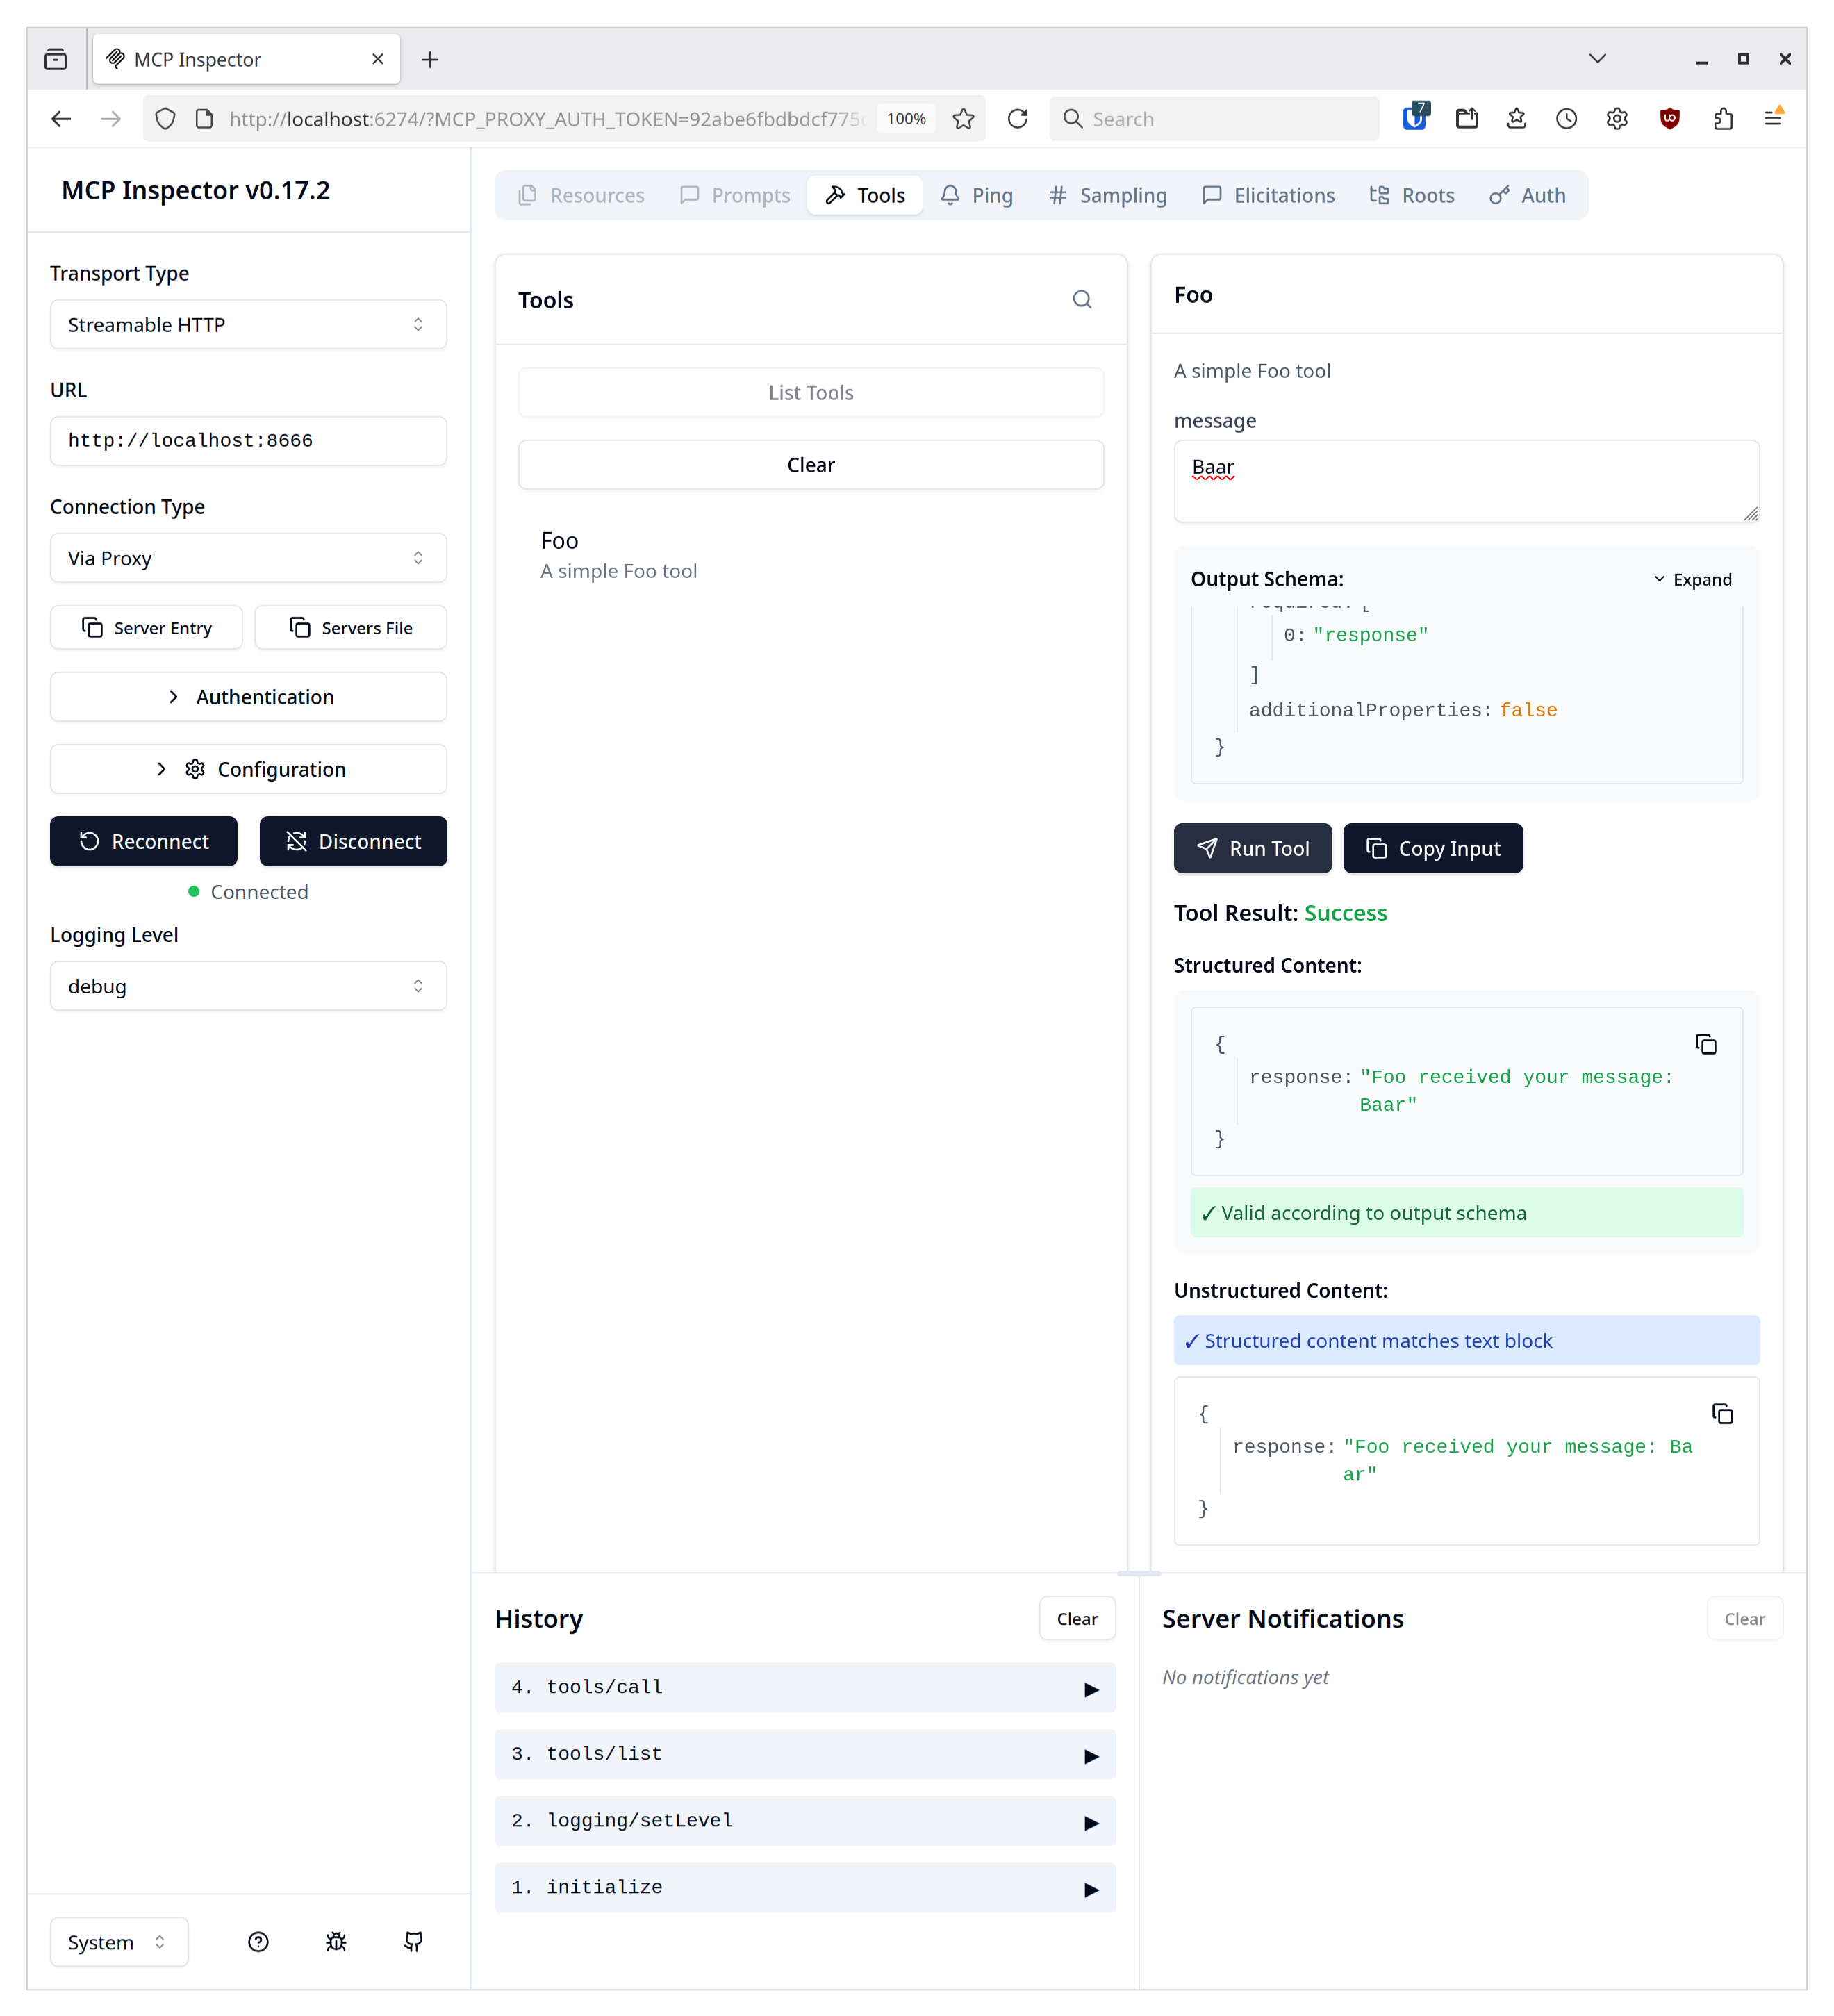The width and height of the screenshot is (1834, 2016).
Task: Open the GitHub icon link
Action: (413, 1941)
